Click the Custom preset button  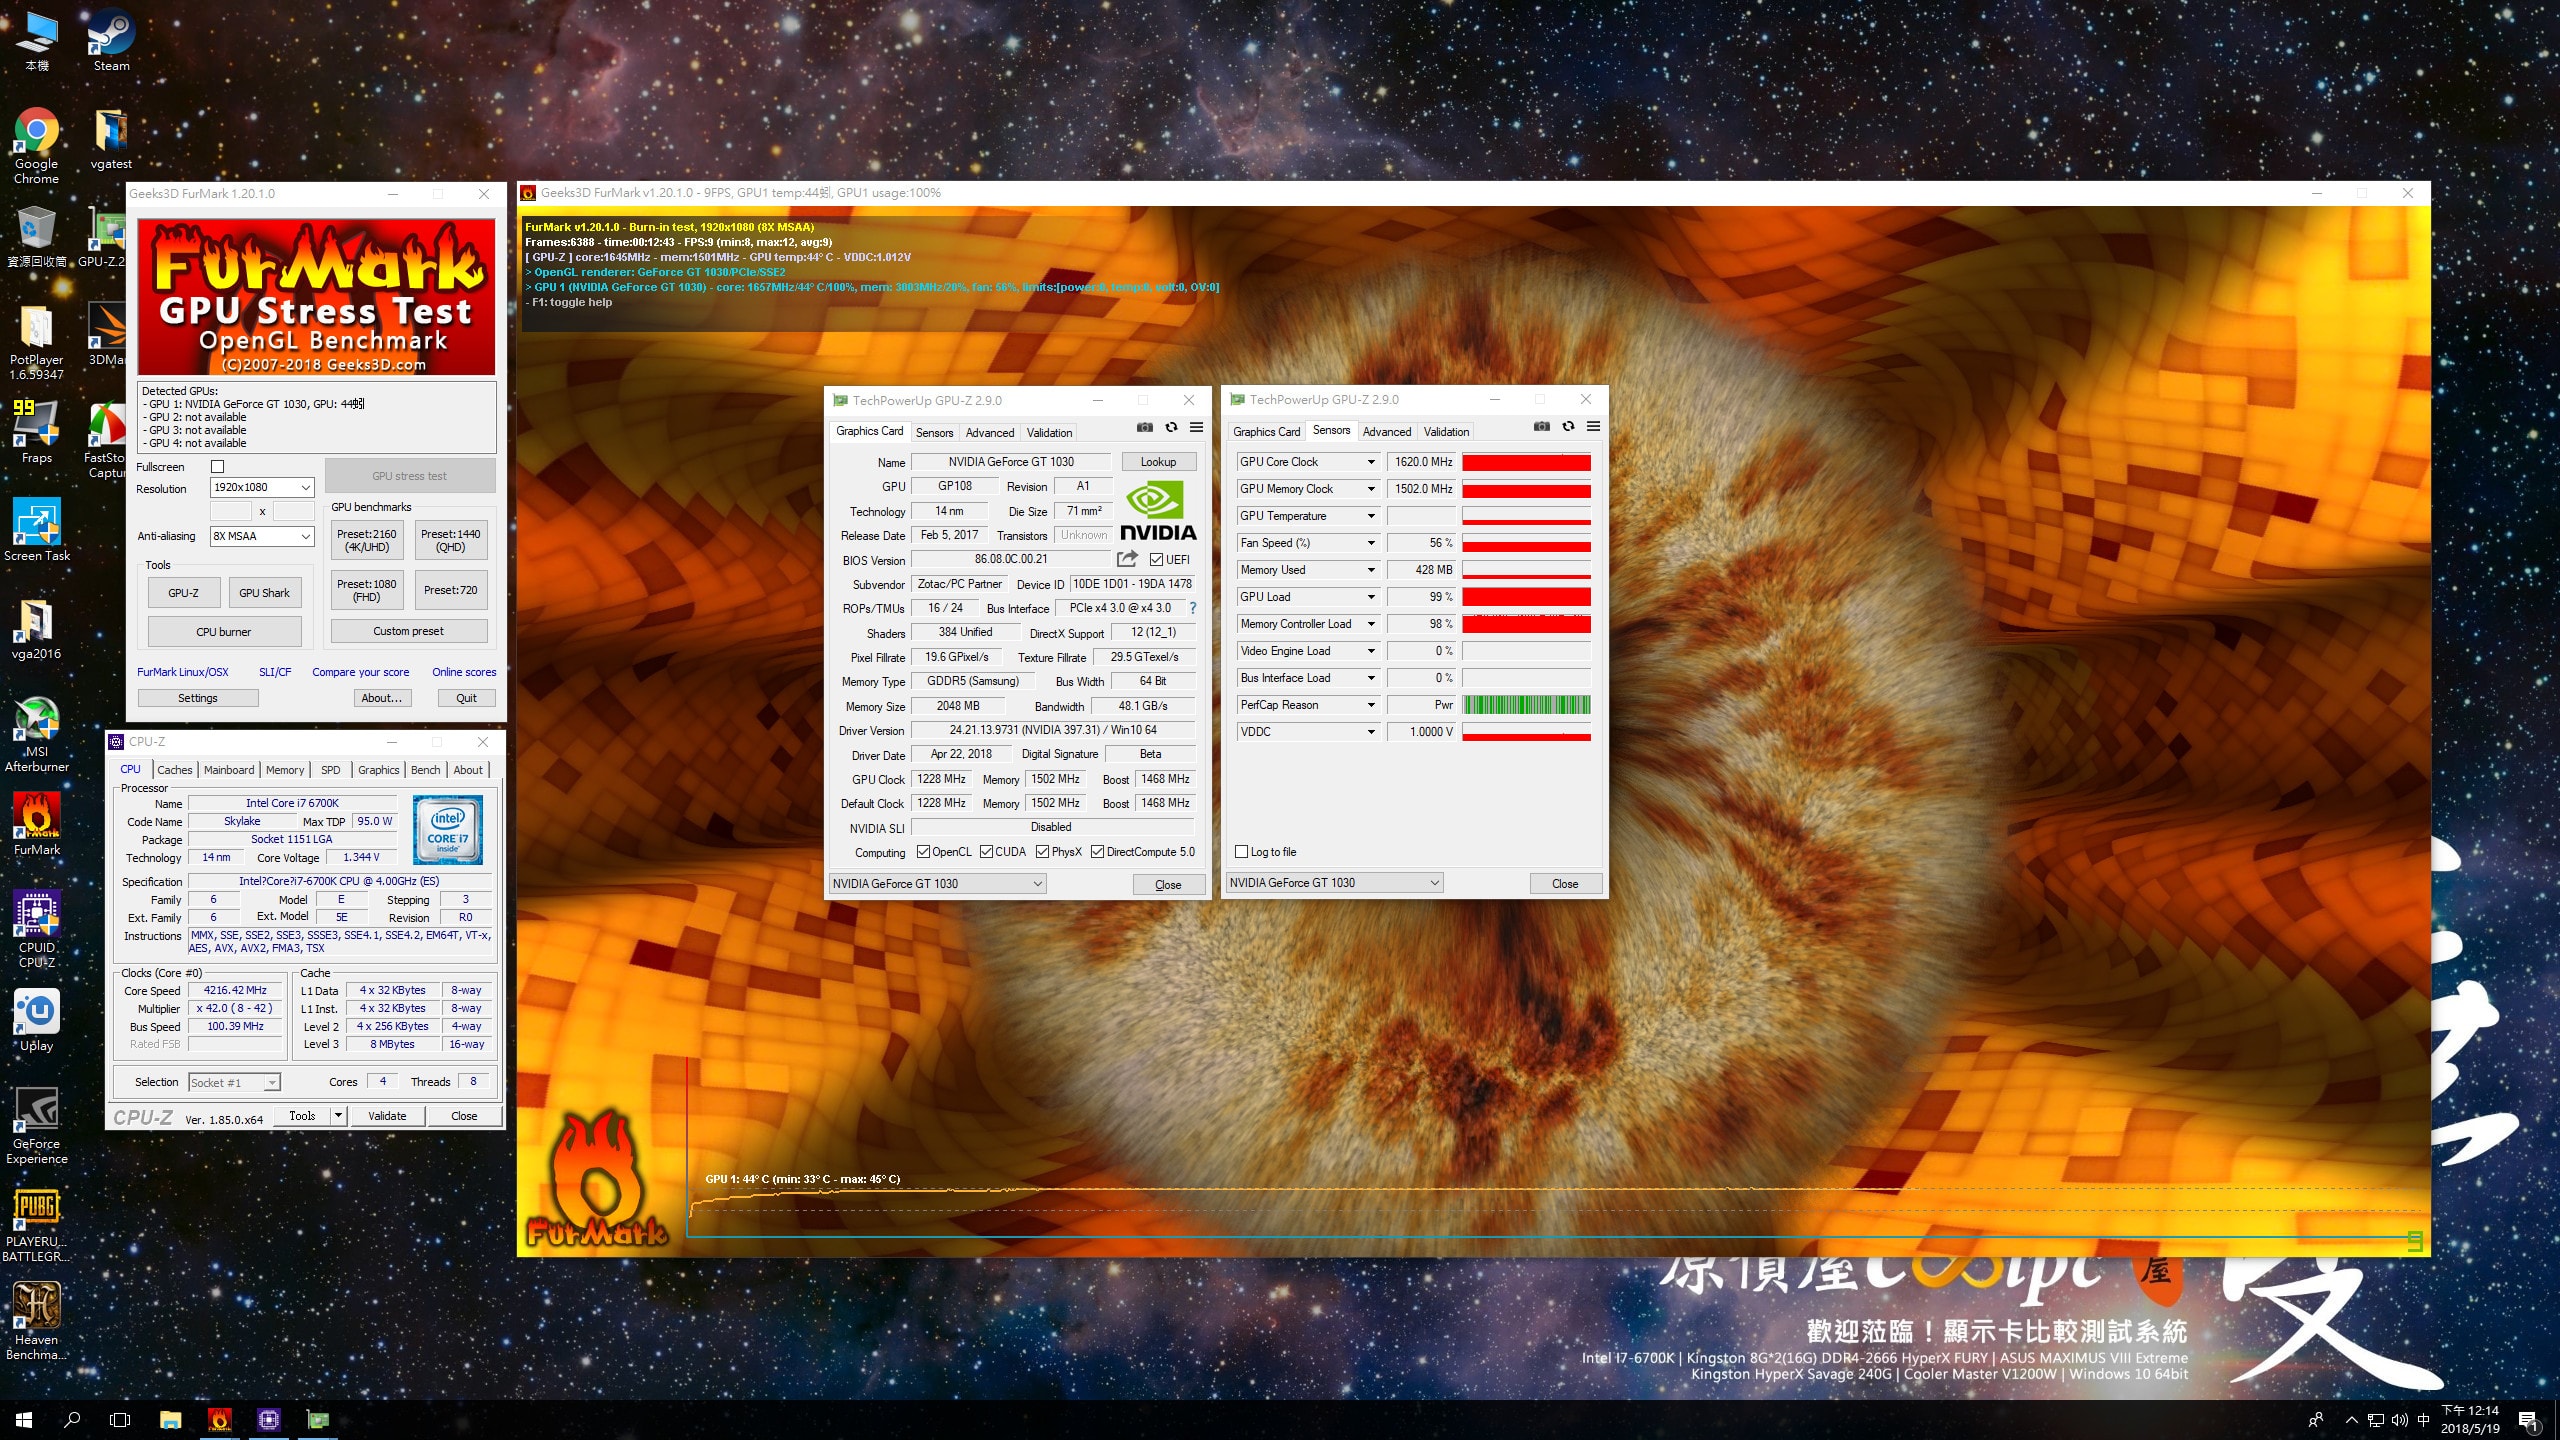point(408,631)
